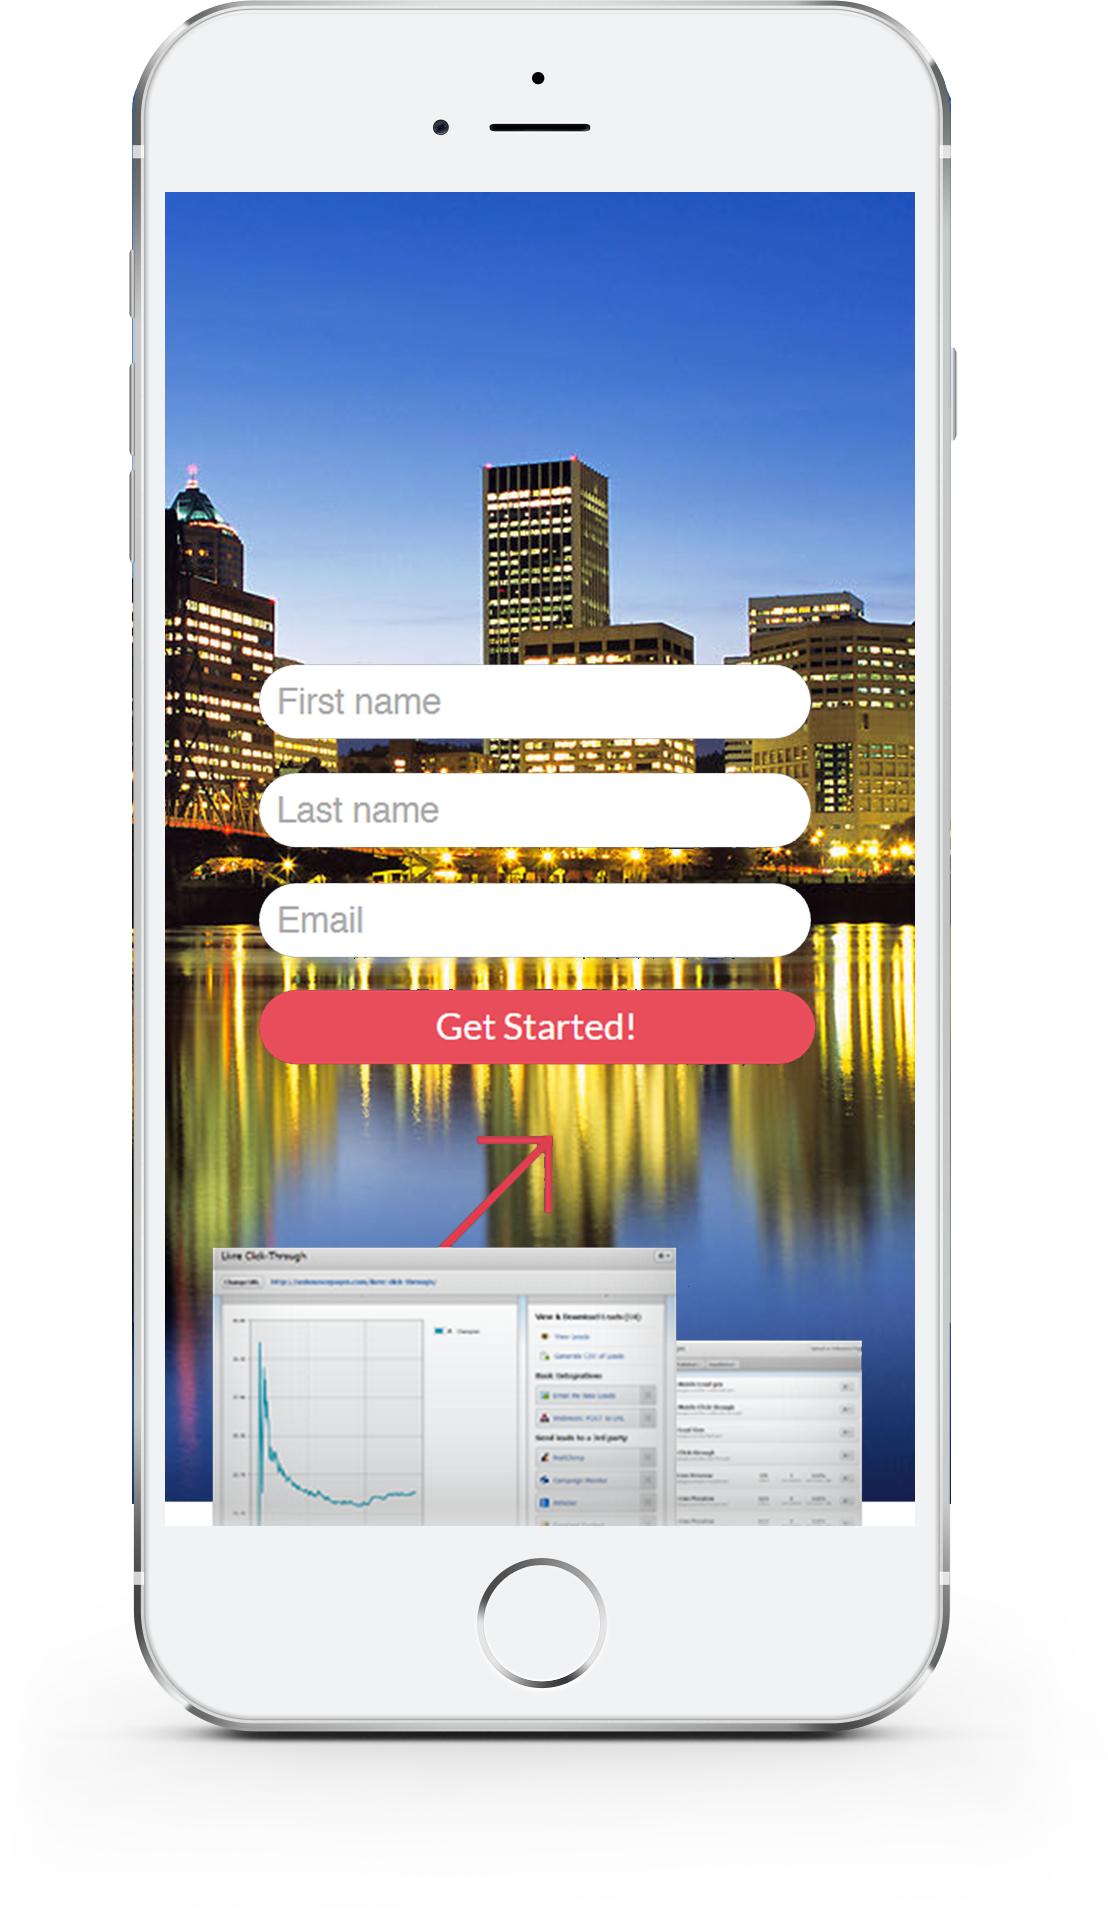Image resolution: width=1108 pixels, height=1913 pixels.
Task: Click the Campaign Monitor icon
Action: tap(545, 1480)
